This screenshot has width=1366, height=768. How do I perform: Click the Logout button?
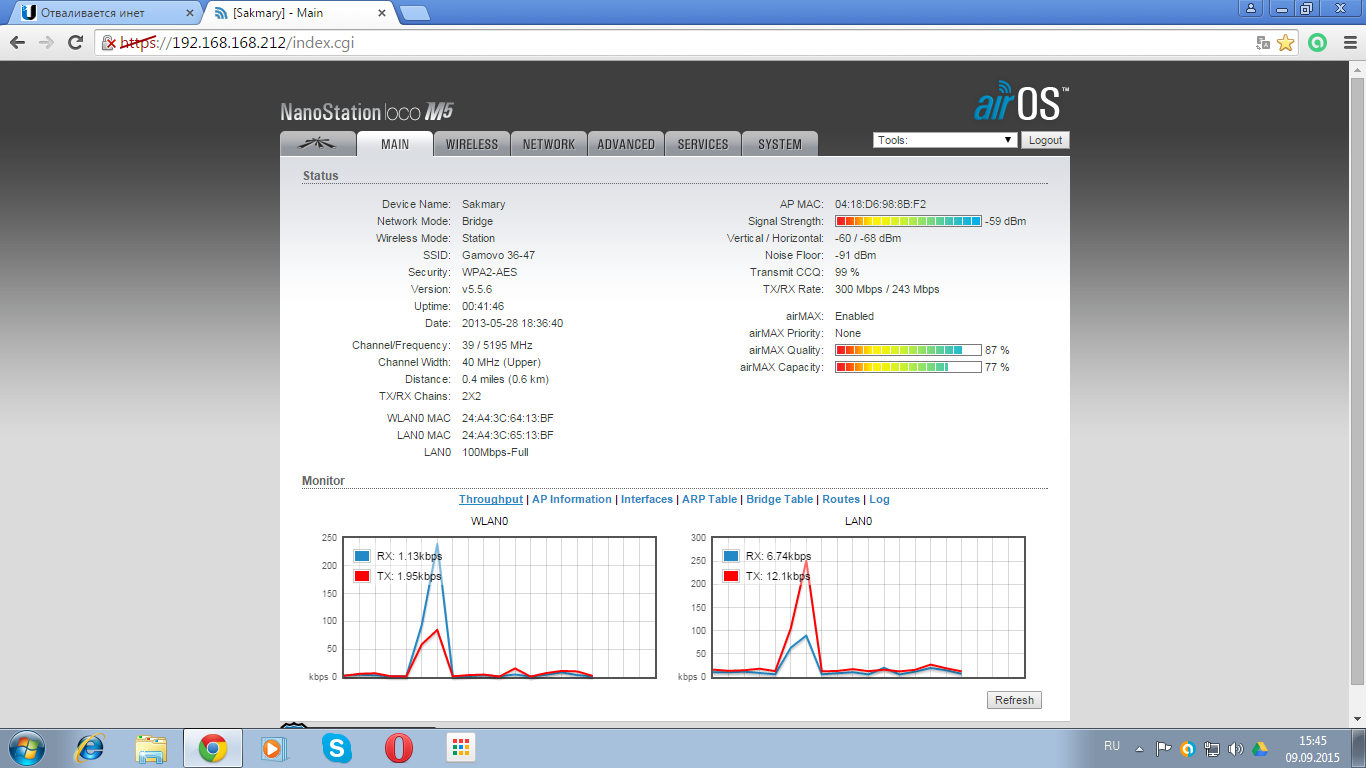tap(1045, 140)
